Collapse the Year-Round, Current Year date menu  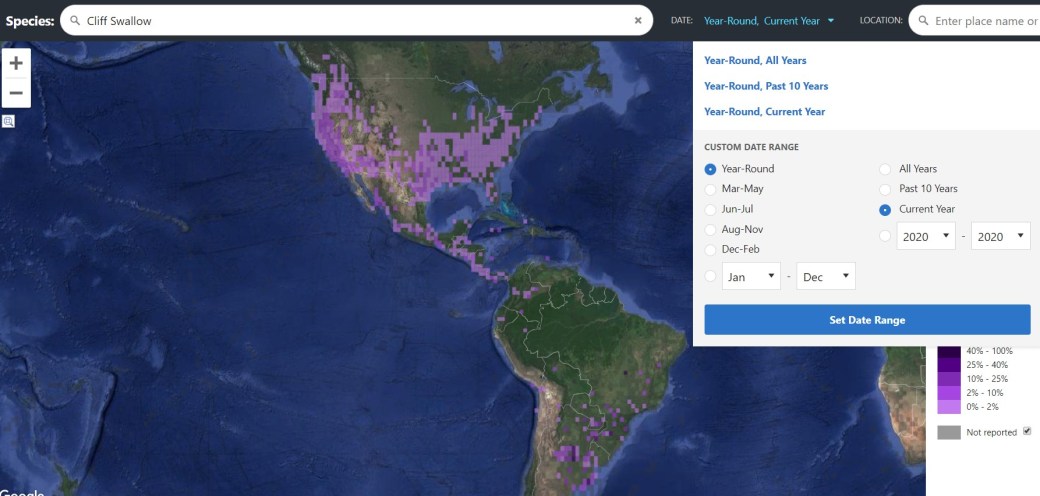coord(768,20)
